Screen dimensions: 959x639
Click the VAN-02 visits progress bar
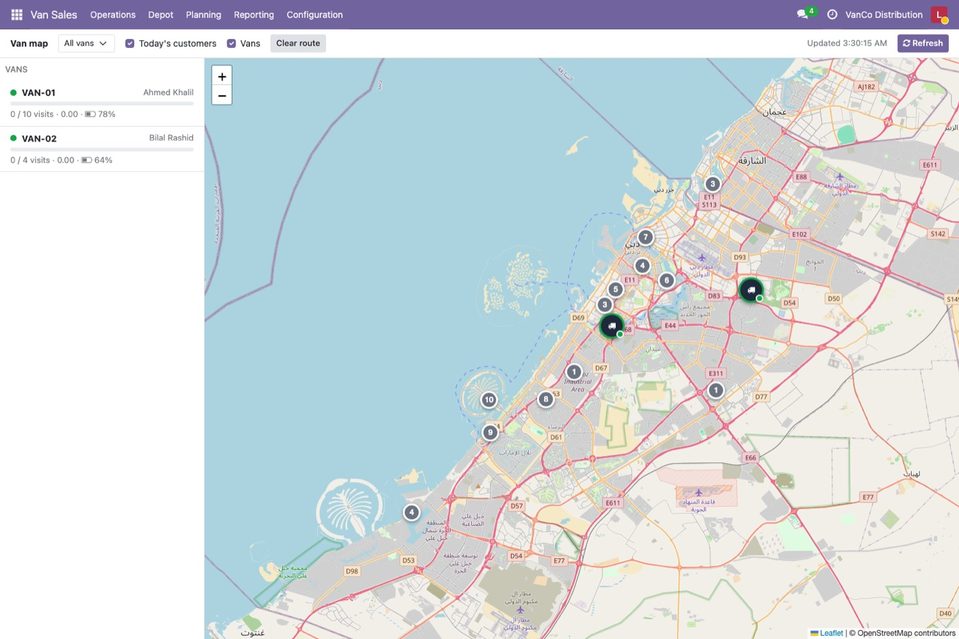pos(102,149)
